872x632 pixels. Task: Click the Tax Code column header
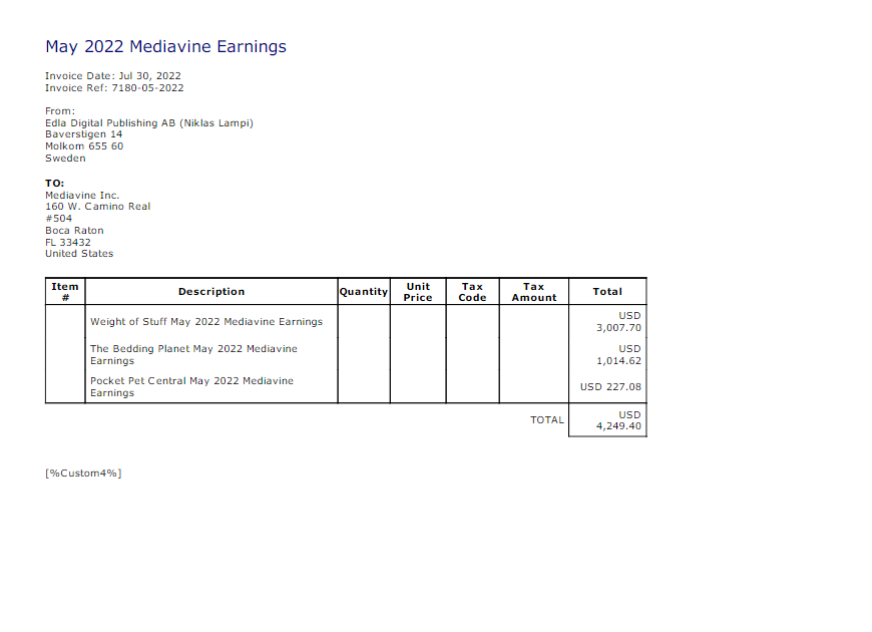click(472, 292)
